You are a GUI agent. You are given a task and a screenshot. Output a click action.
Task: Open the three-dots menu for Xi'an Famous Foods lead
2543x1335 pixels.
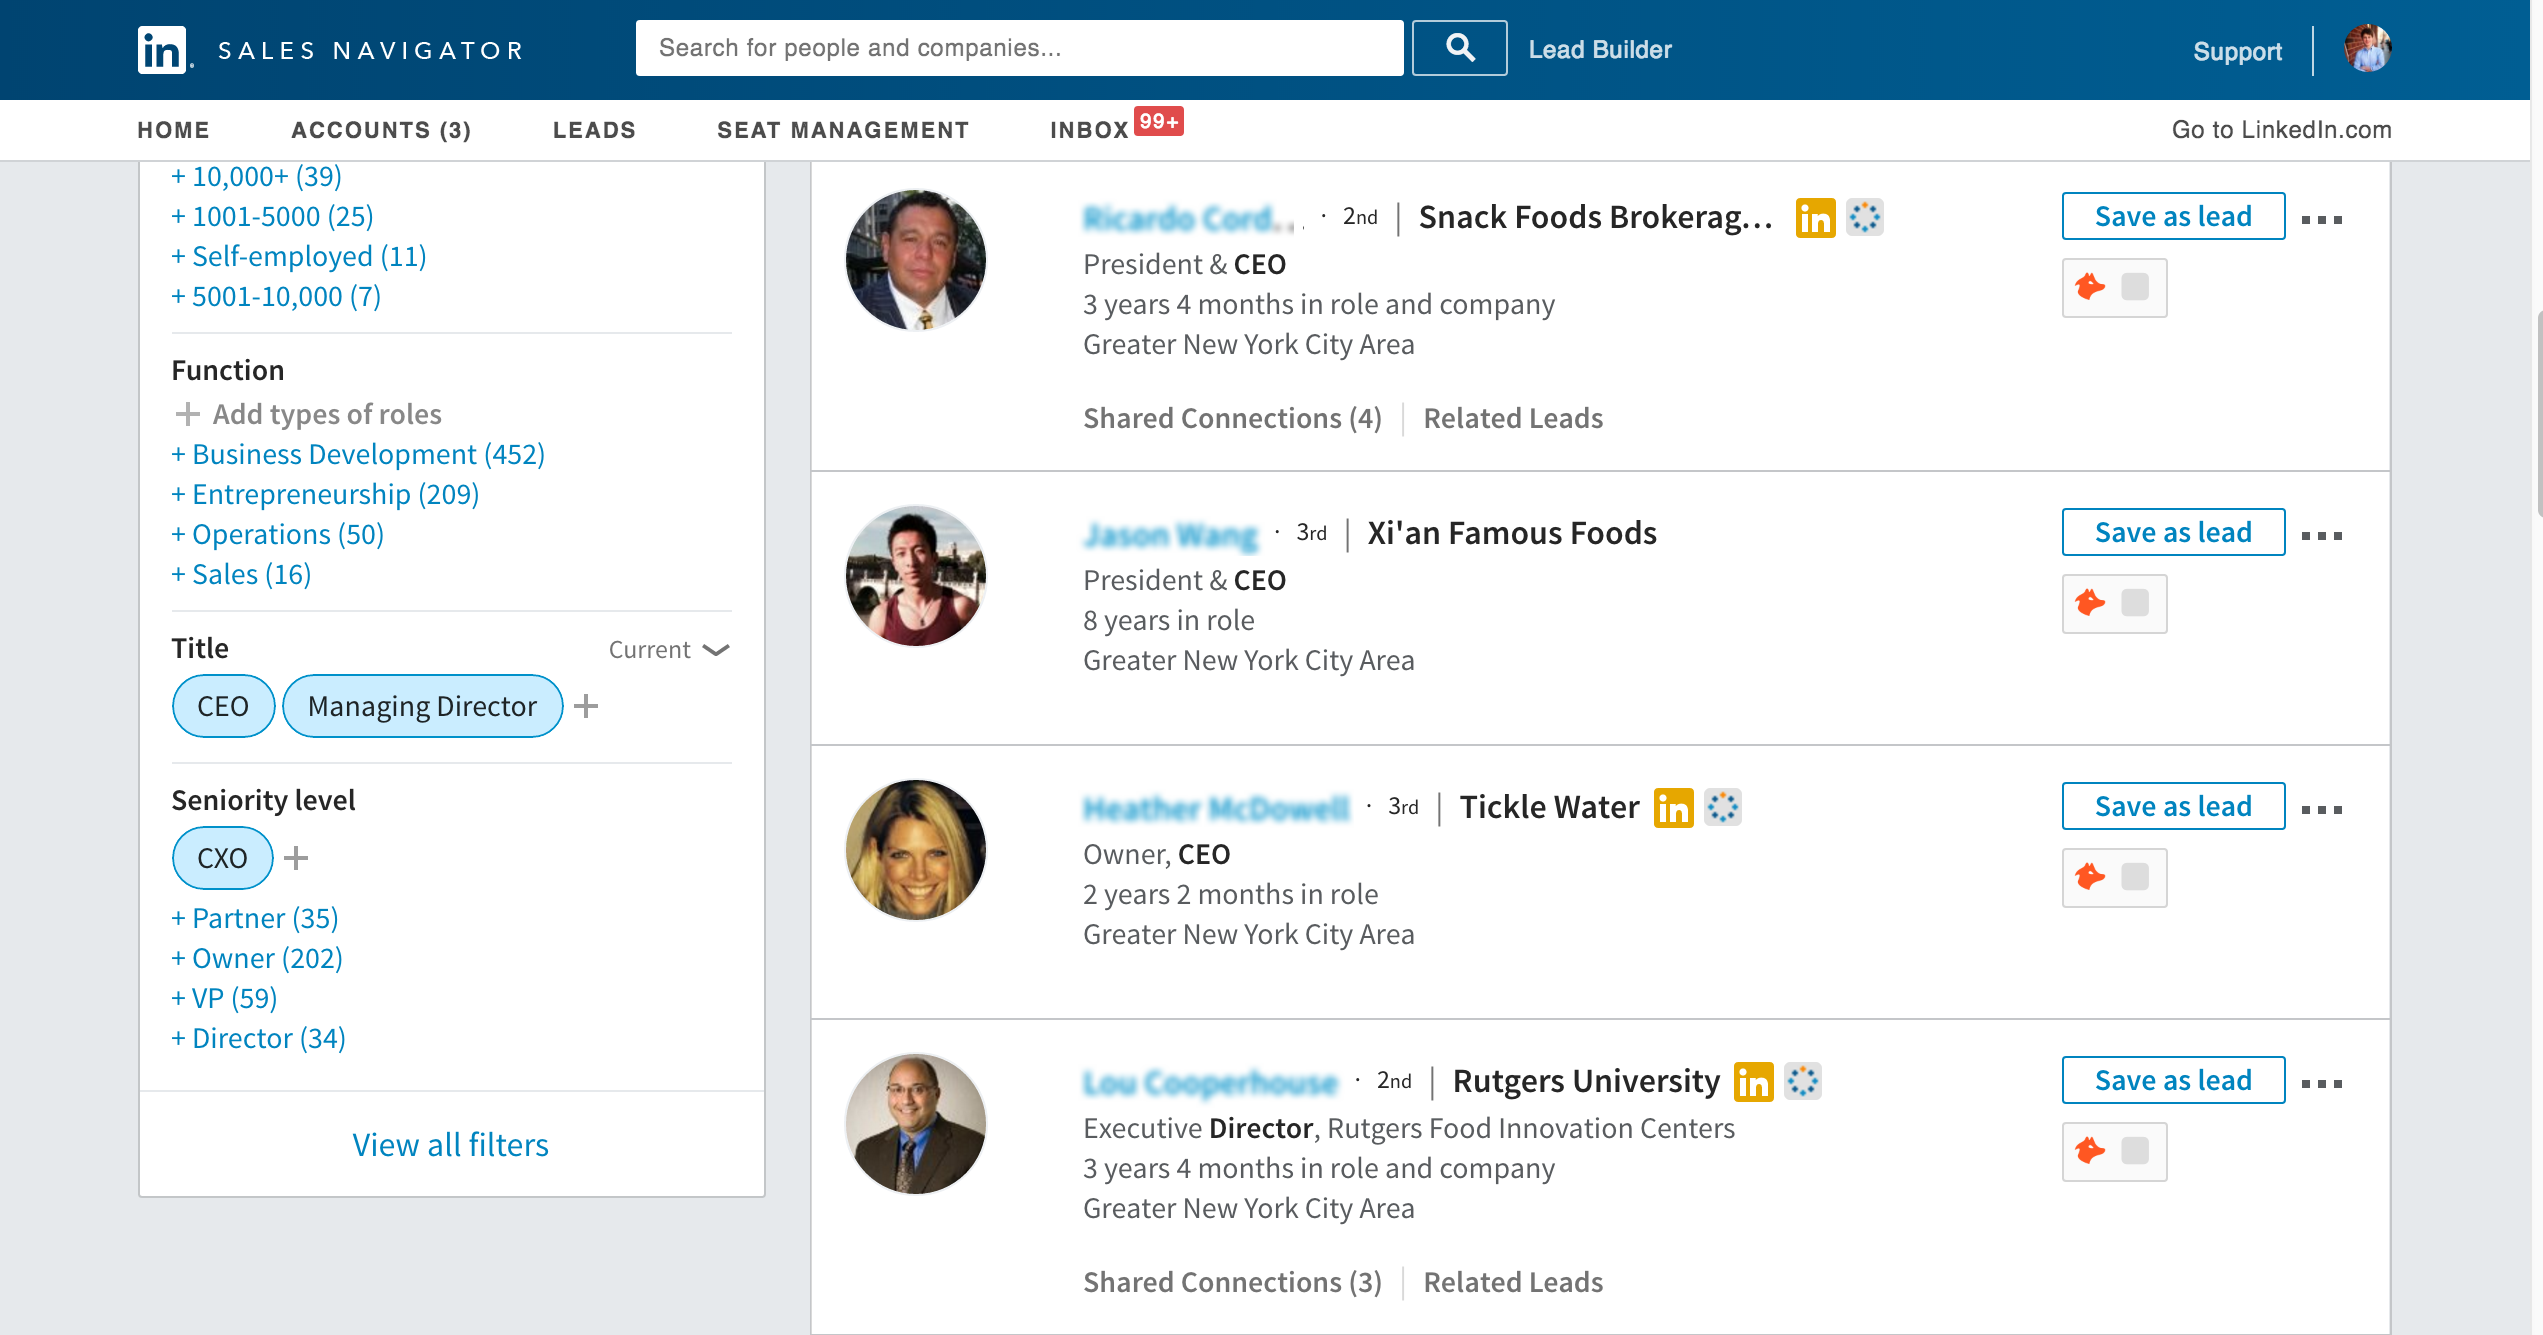2321,536
